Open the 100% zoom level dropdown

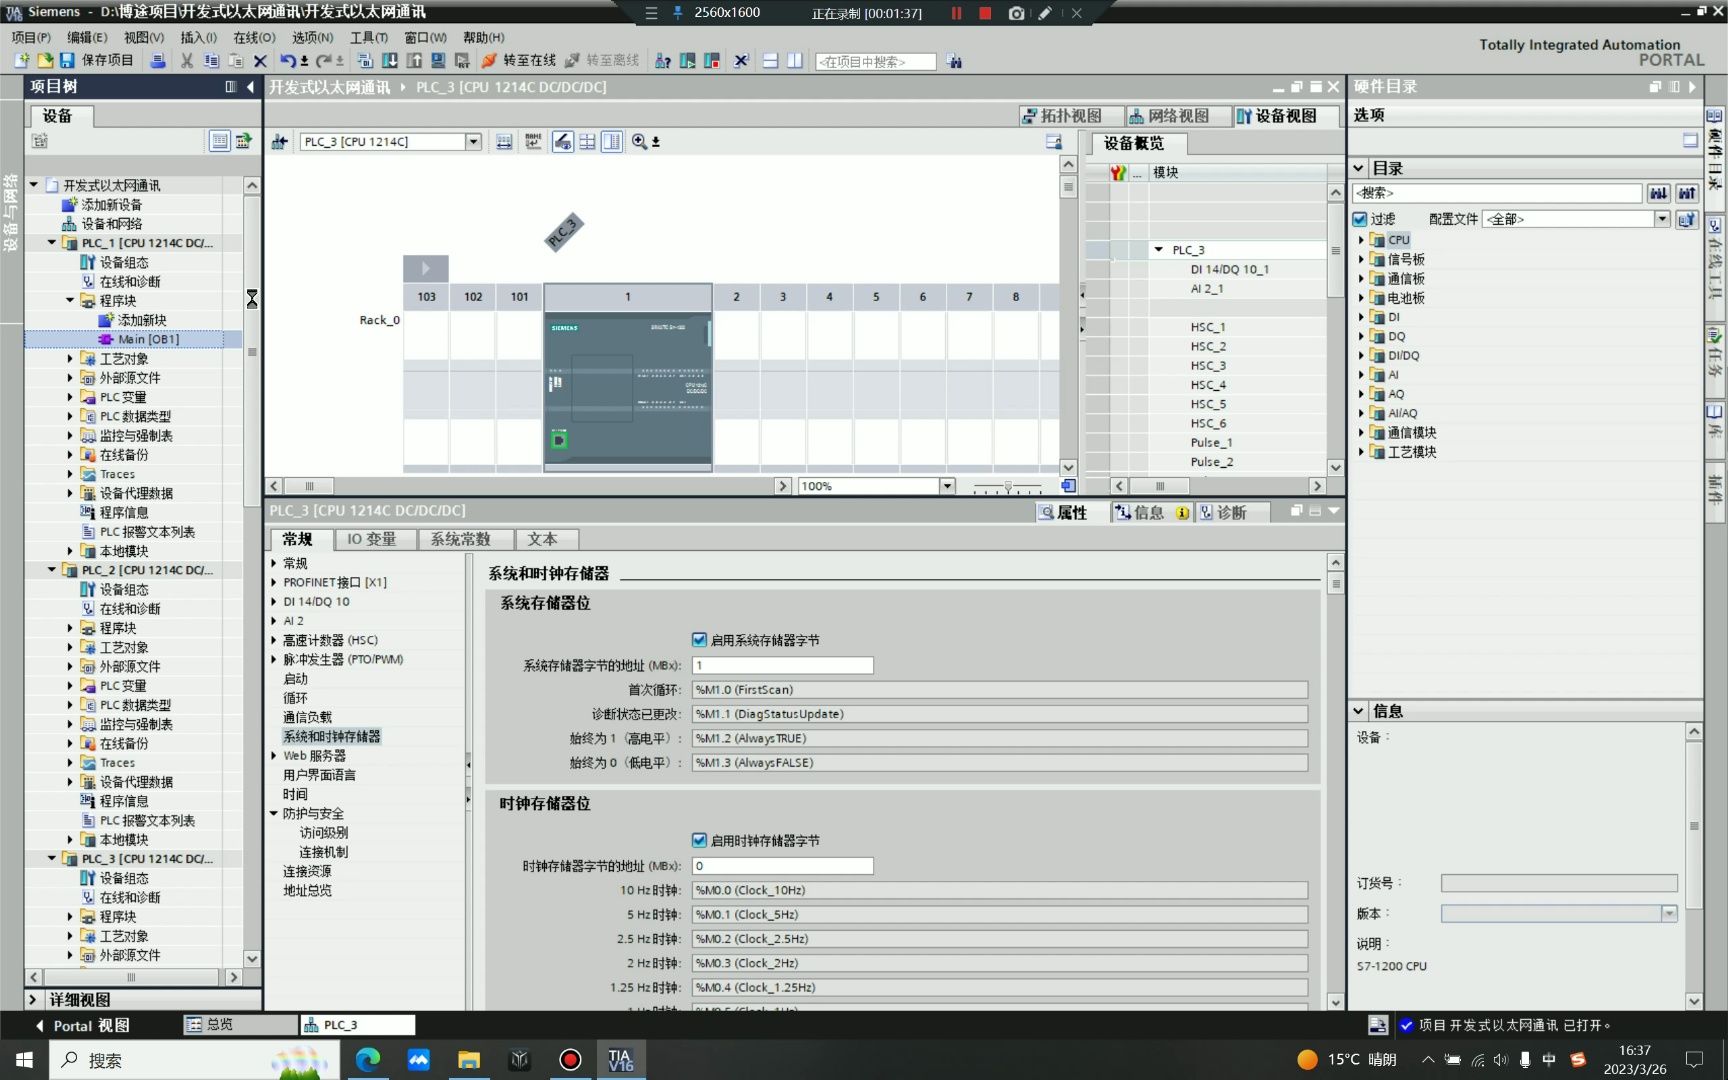(946, 486)
